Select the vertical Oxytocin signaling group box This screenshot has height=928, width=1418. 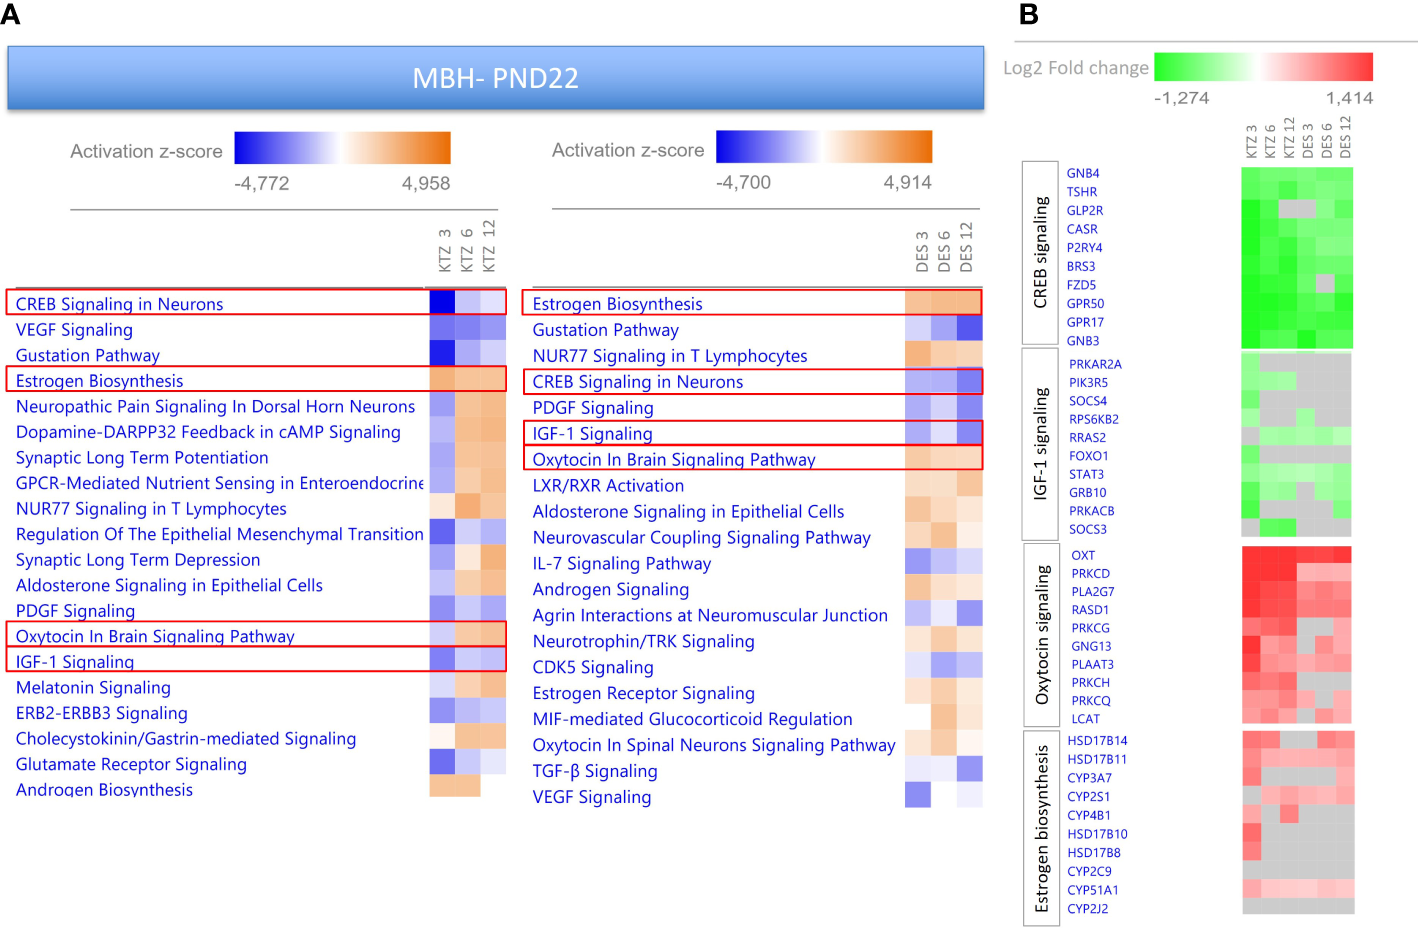[x=1041, y=634]
